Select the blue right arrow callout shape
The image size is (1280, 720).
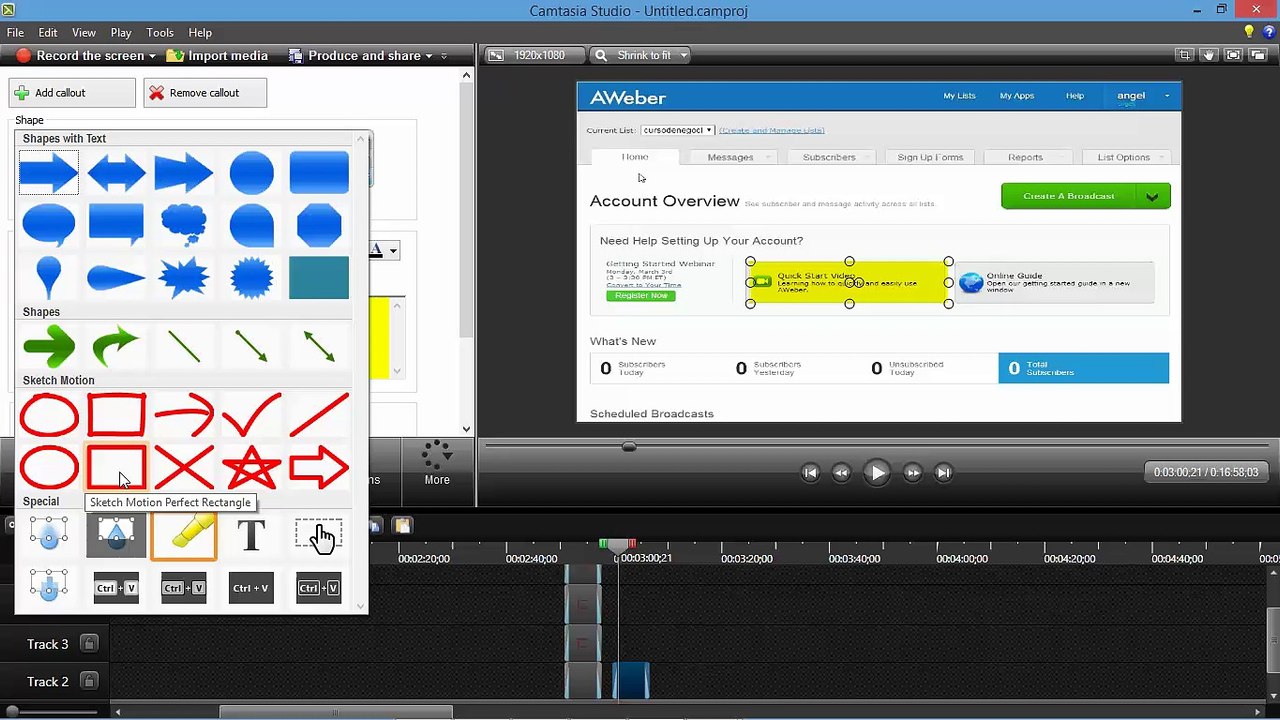[x=48, y=173]
